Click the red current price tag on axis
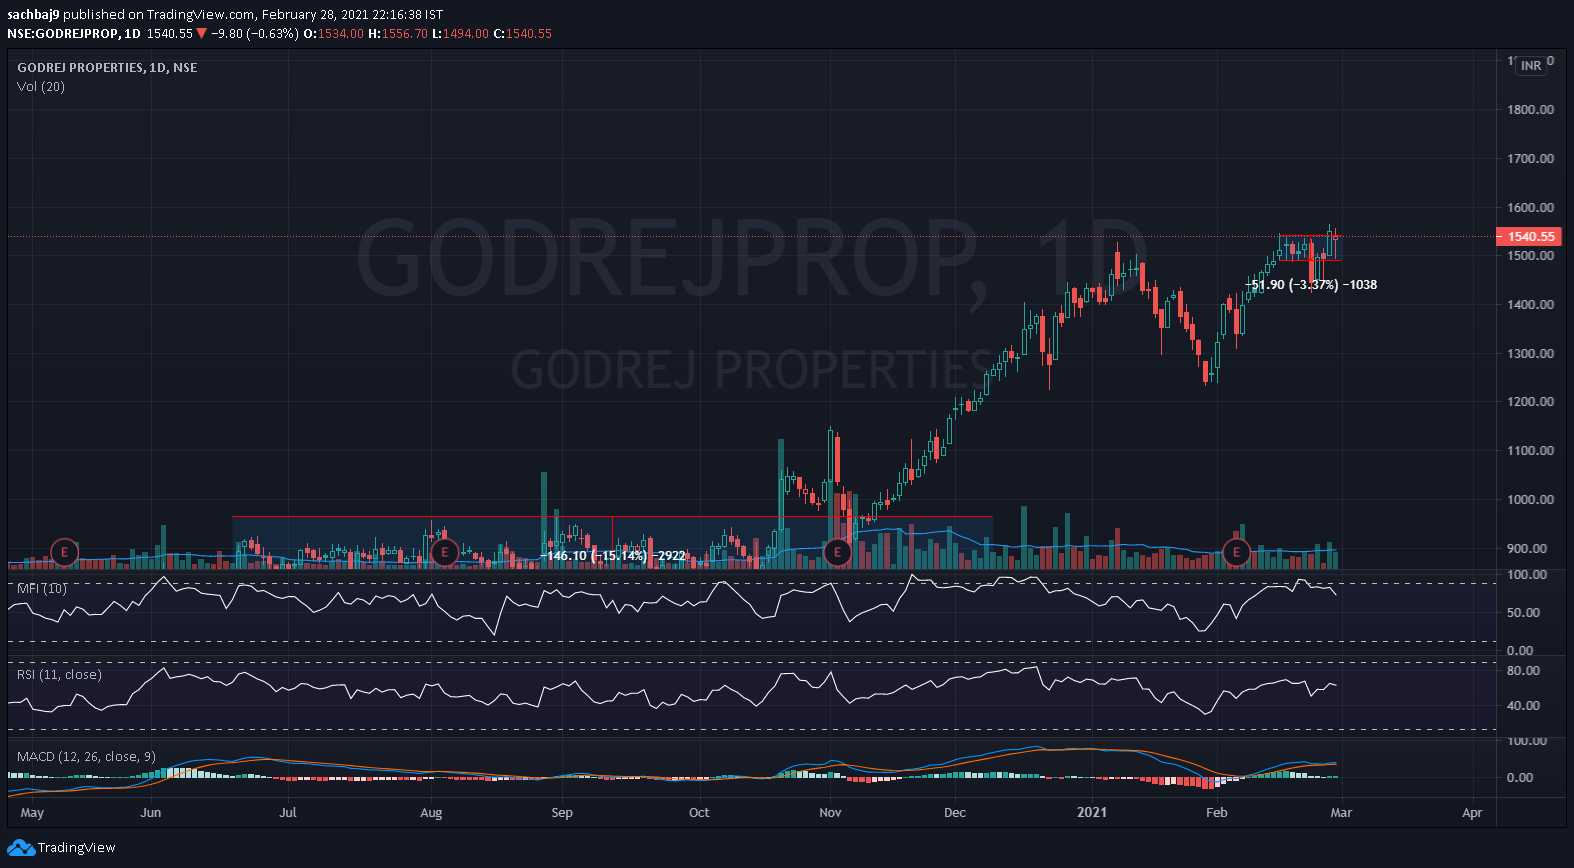 point(1529,237)
